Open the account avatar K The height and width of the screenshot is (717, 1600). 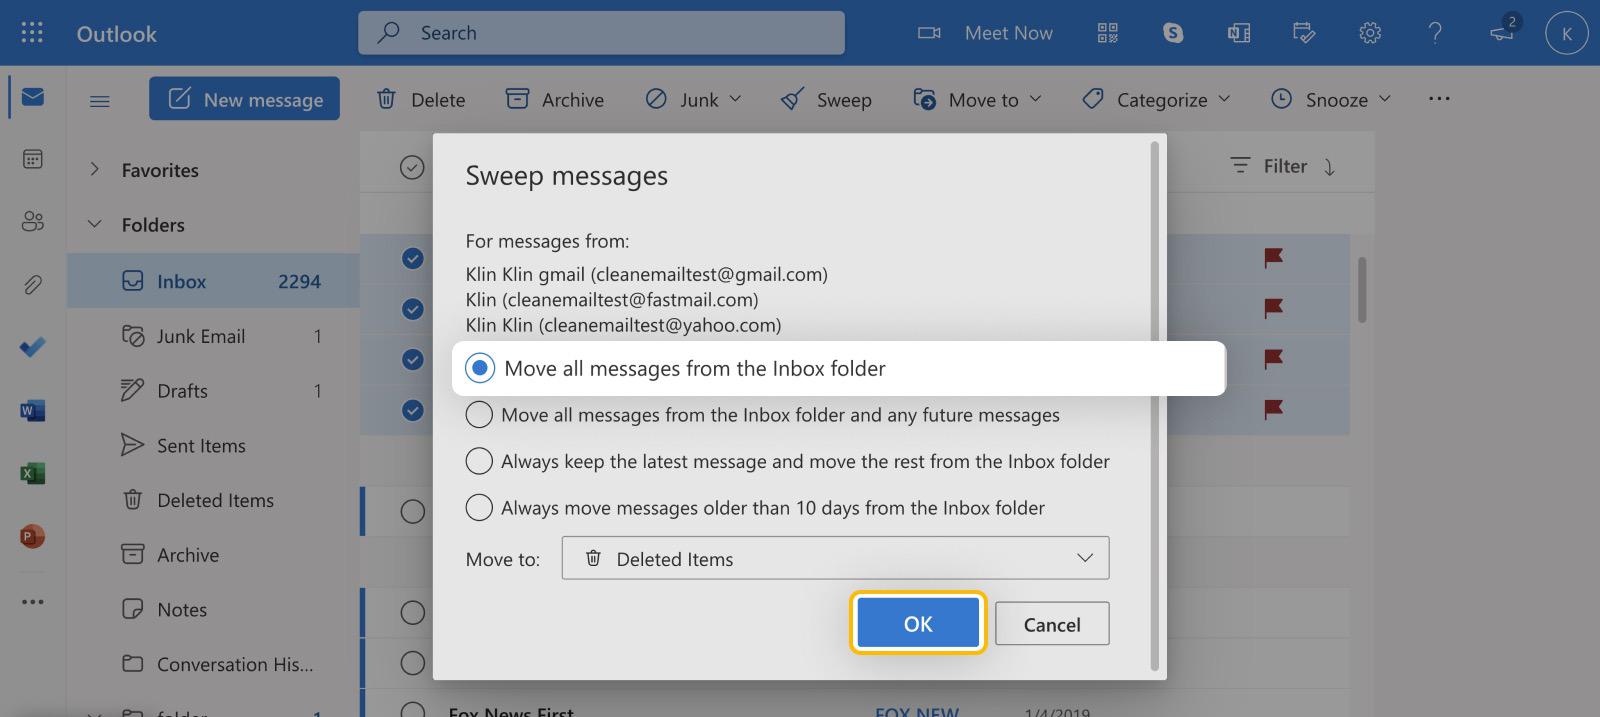tap(1566, 33)
